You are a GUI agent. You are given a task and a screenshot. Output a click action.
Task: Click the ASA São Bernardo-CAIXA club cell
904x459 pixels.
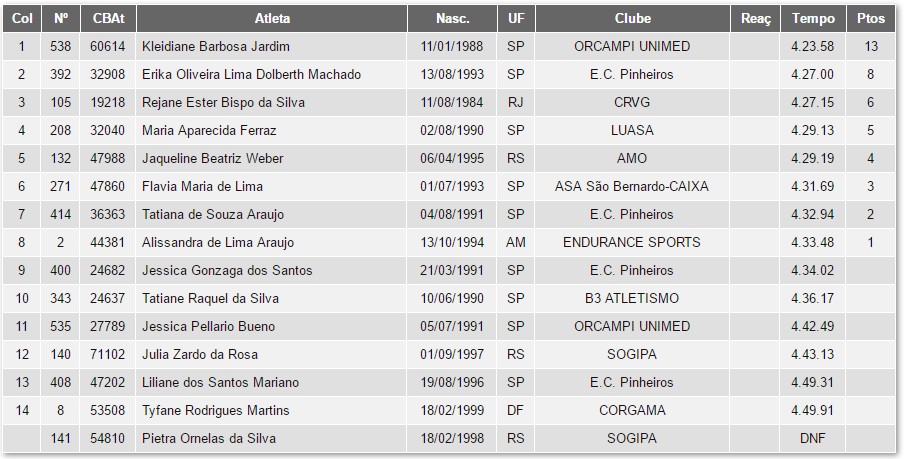[632, 187]
